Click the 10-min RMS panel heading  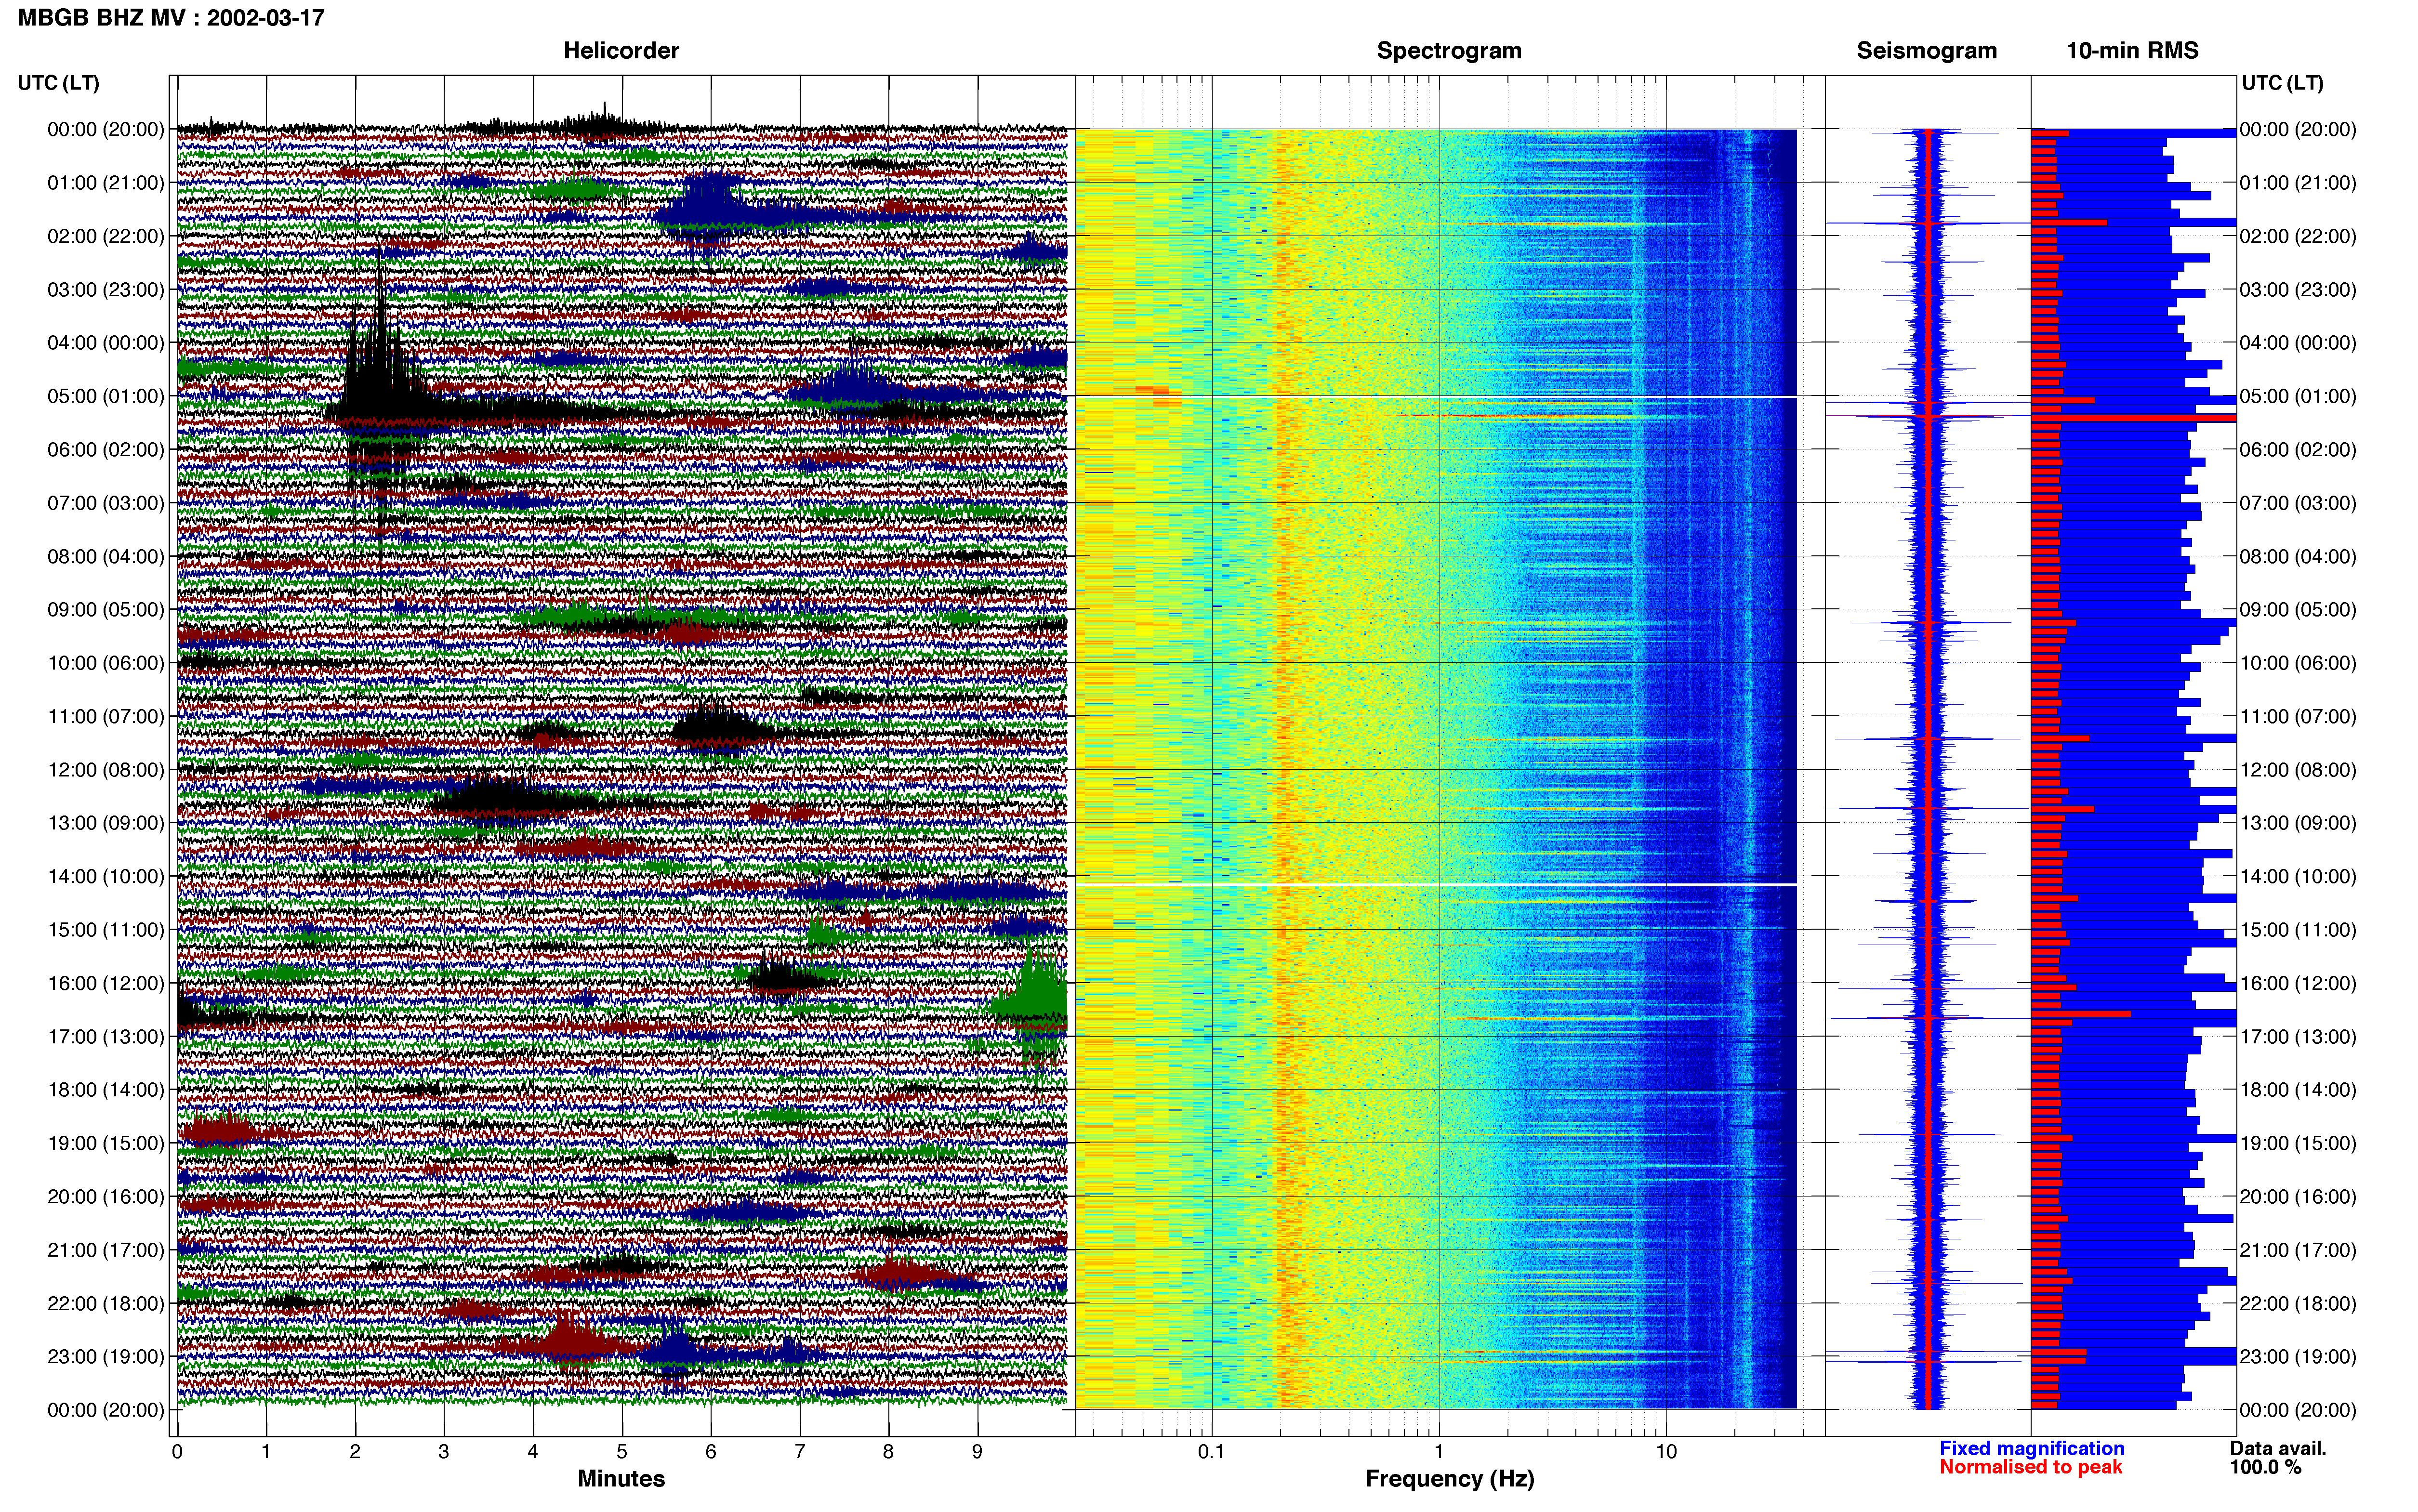(x=2132, y=51)
